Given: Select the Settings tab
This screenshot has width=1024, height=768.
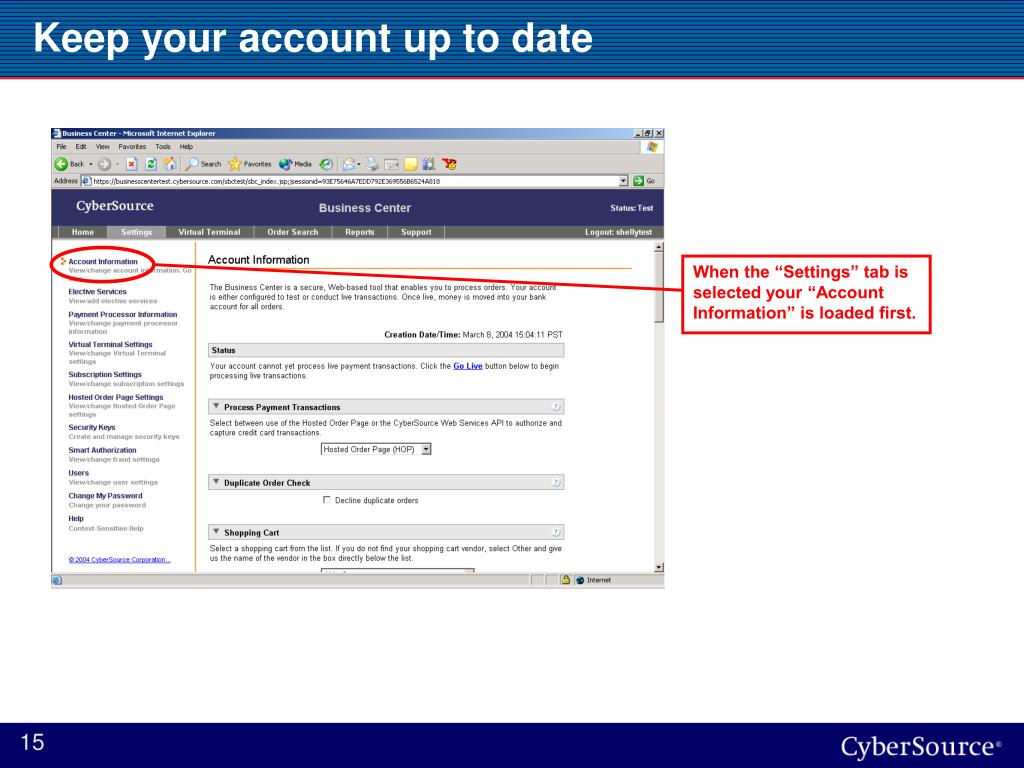Looking at the screenshot, I should (x=136, y=232).
